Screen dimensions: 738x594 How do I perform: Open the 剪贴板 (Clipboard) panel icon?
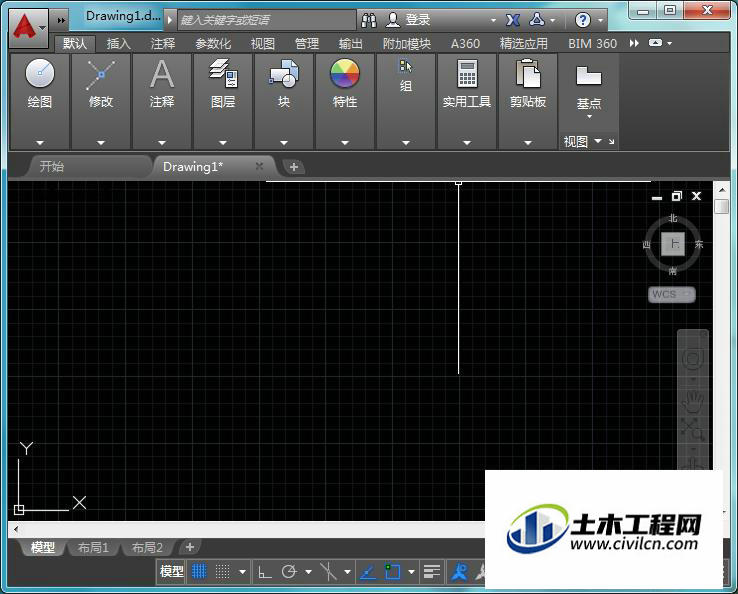(x=528, y=73)
